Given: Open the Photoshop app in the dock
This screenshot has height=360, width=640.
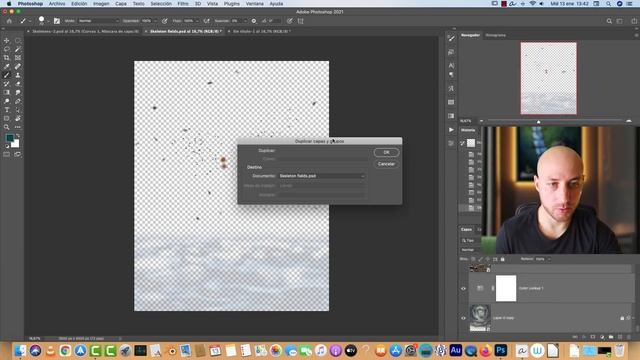Looking at the screenshot, I should (x=500, y=350).
